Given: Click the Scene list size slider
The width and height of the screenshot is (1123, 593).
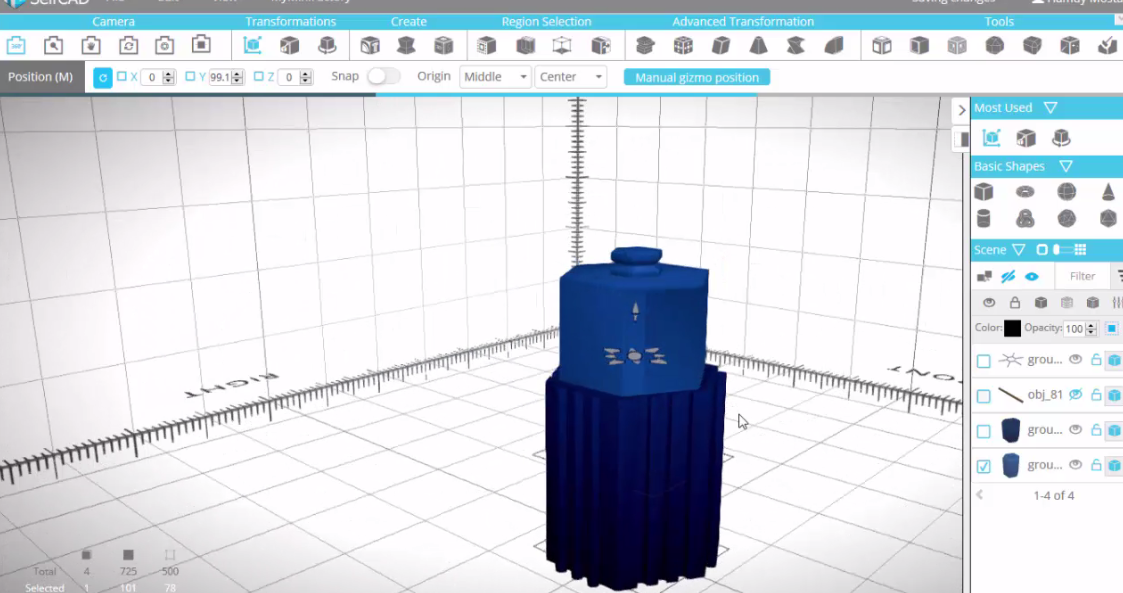Looking at the screenshot, I should tap(1064, 249).
